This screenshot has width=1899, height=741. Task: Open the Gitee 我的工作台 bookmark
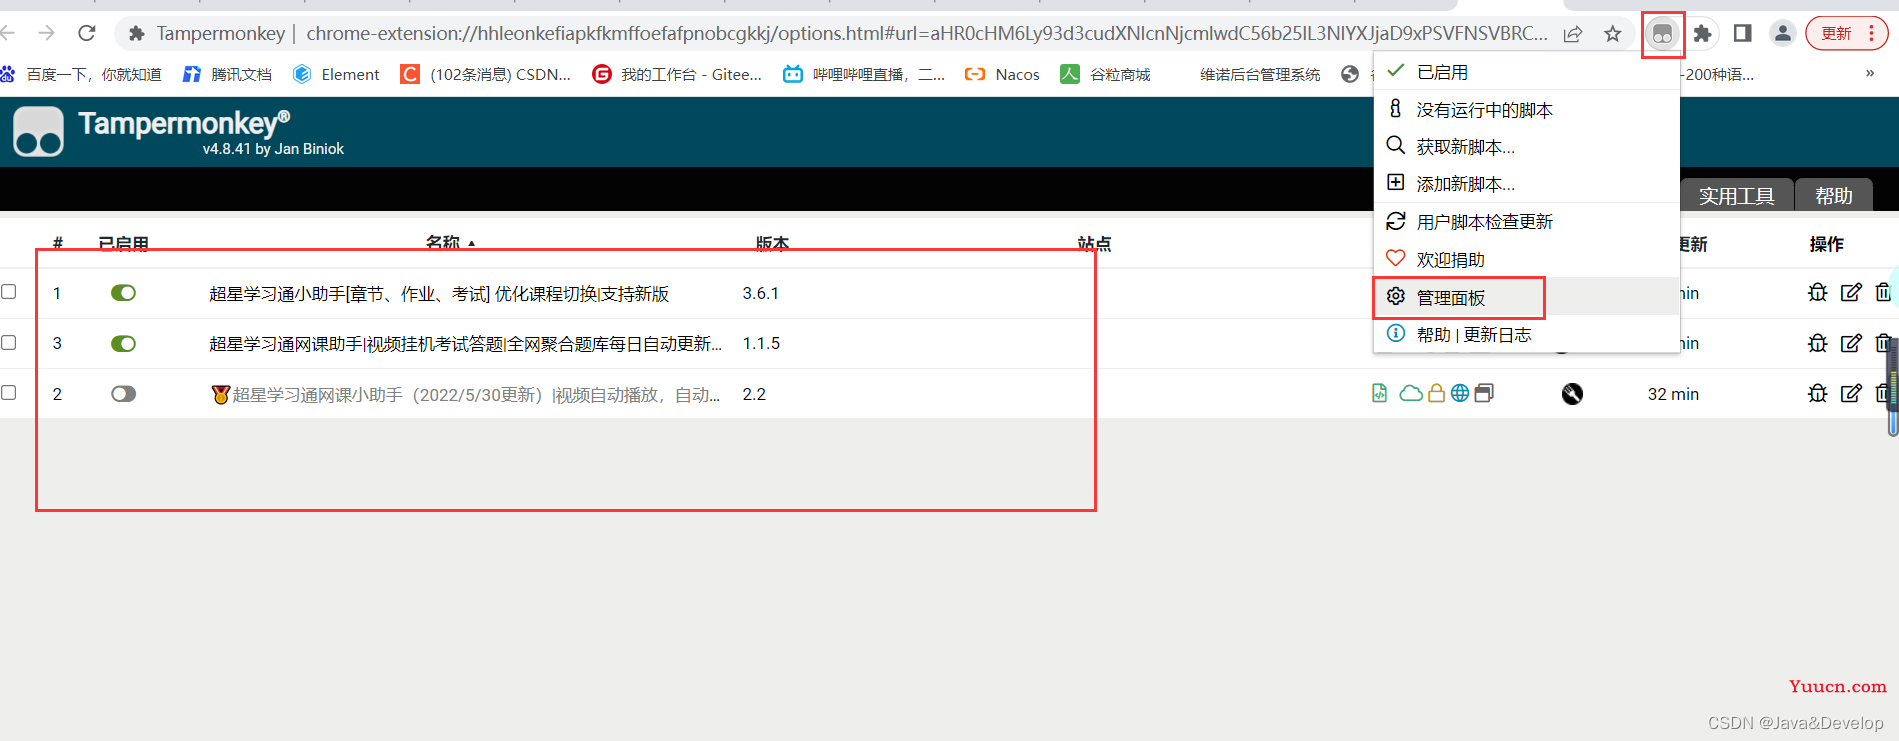click(677, 74)
